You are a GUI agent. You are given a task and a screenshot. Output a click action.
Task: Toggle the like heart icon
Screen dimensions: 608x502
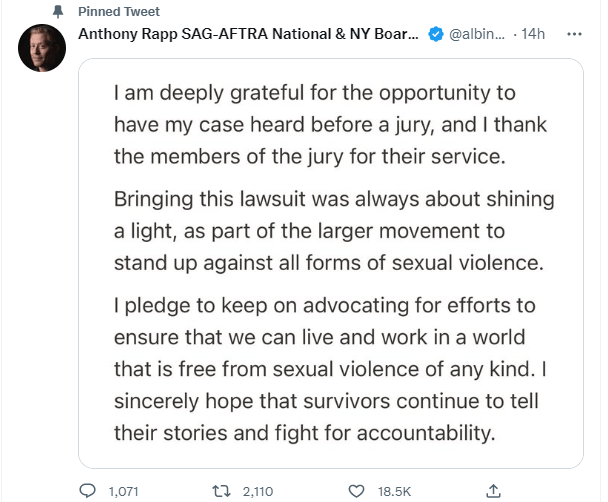coord(357,490)
